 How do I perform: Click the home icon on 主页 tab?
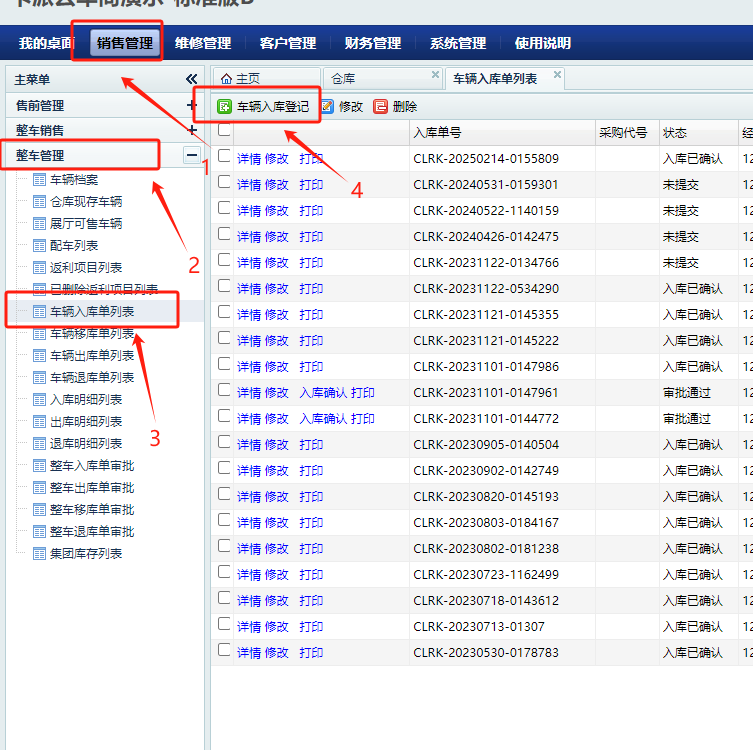226,78
